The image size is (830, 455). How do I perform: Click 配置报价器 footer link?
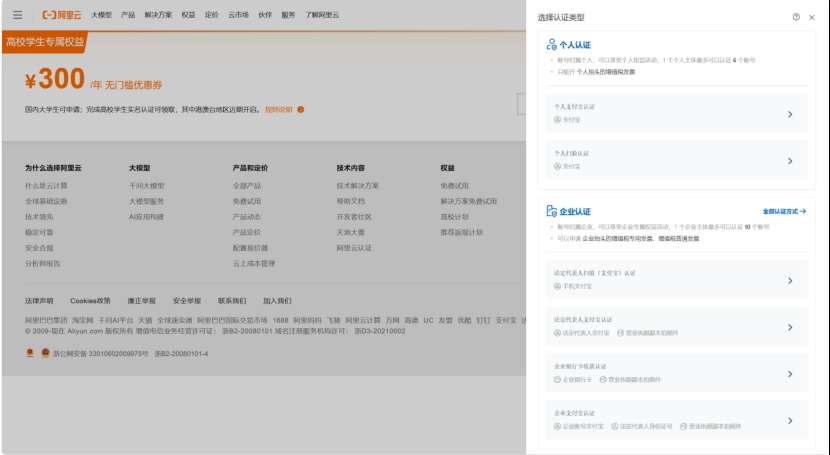click(x=250, y=248)
